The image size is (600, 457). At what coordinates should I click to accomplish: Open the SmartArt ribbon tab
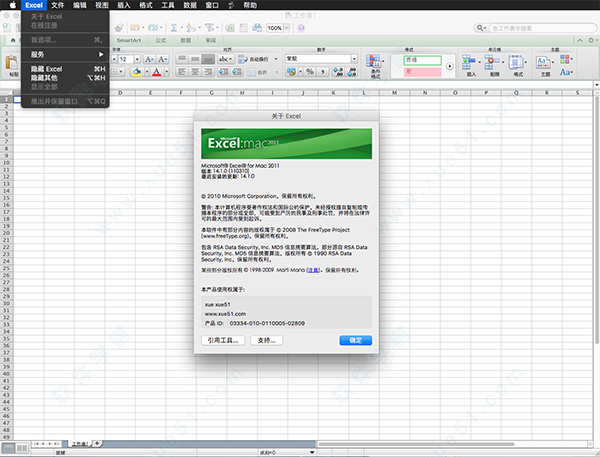click(x=129, y=40)
